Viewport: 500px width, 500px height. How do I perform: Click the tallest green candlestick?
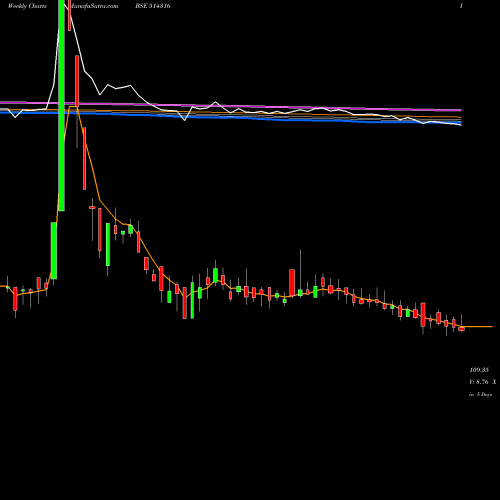tap(61, 105)
